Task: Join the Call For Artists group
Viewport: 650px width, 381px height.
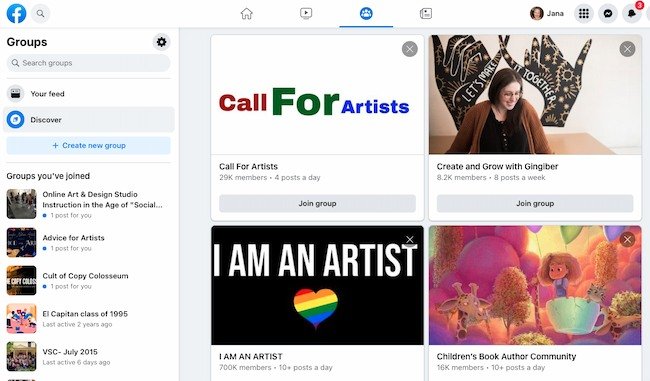Action: pyautogui.click(x=317, y=204)
